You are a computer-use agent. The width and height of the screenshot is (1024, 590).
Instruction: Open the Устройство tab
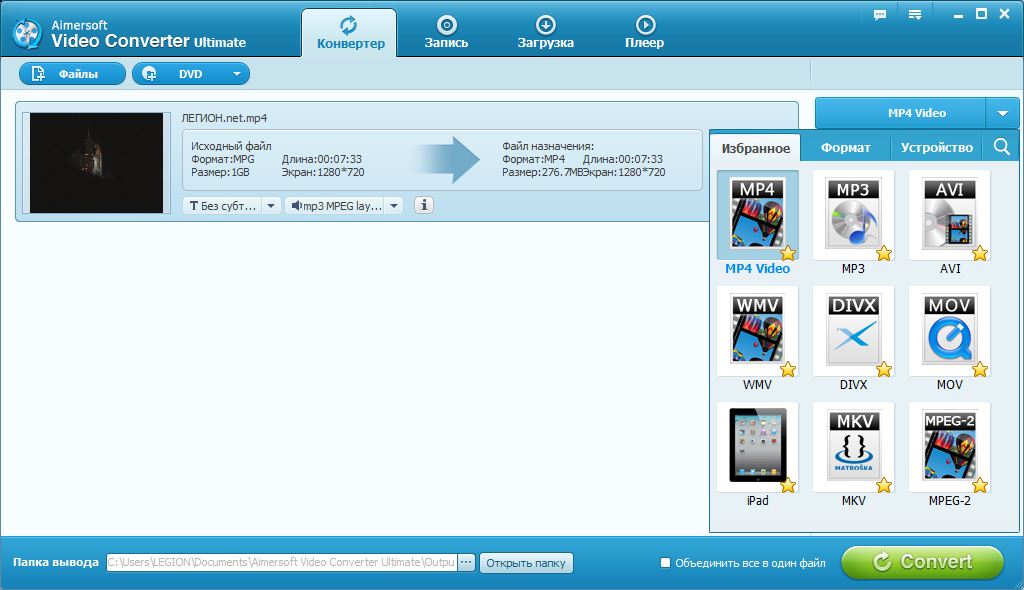coord(936,148)
